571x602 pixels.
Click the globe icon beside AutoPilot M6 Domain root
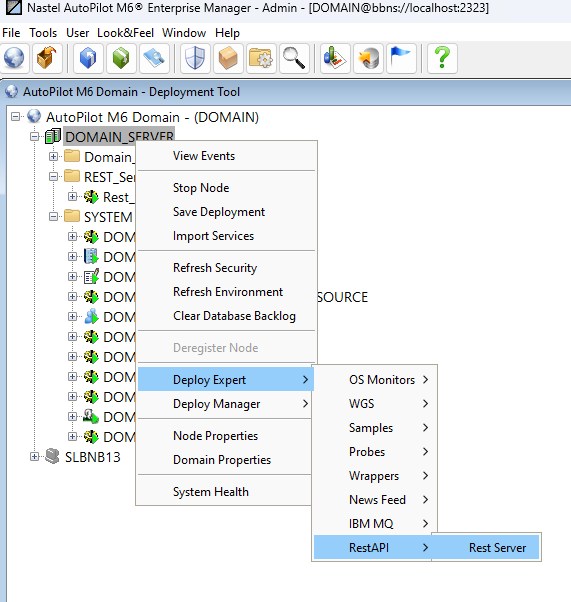(x=34, y=116)
